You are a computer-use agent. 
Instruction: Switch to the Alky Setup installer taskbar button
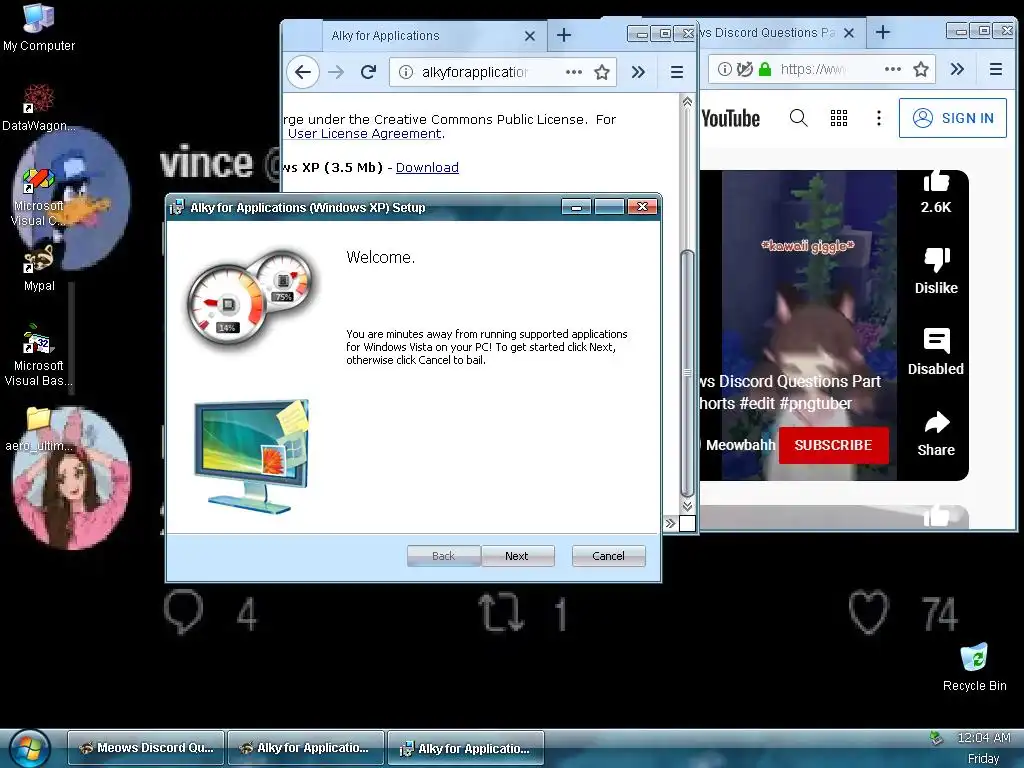click(466, 748)
